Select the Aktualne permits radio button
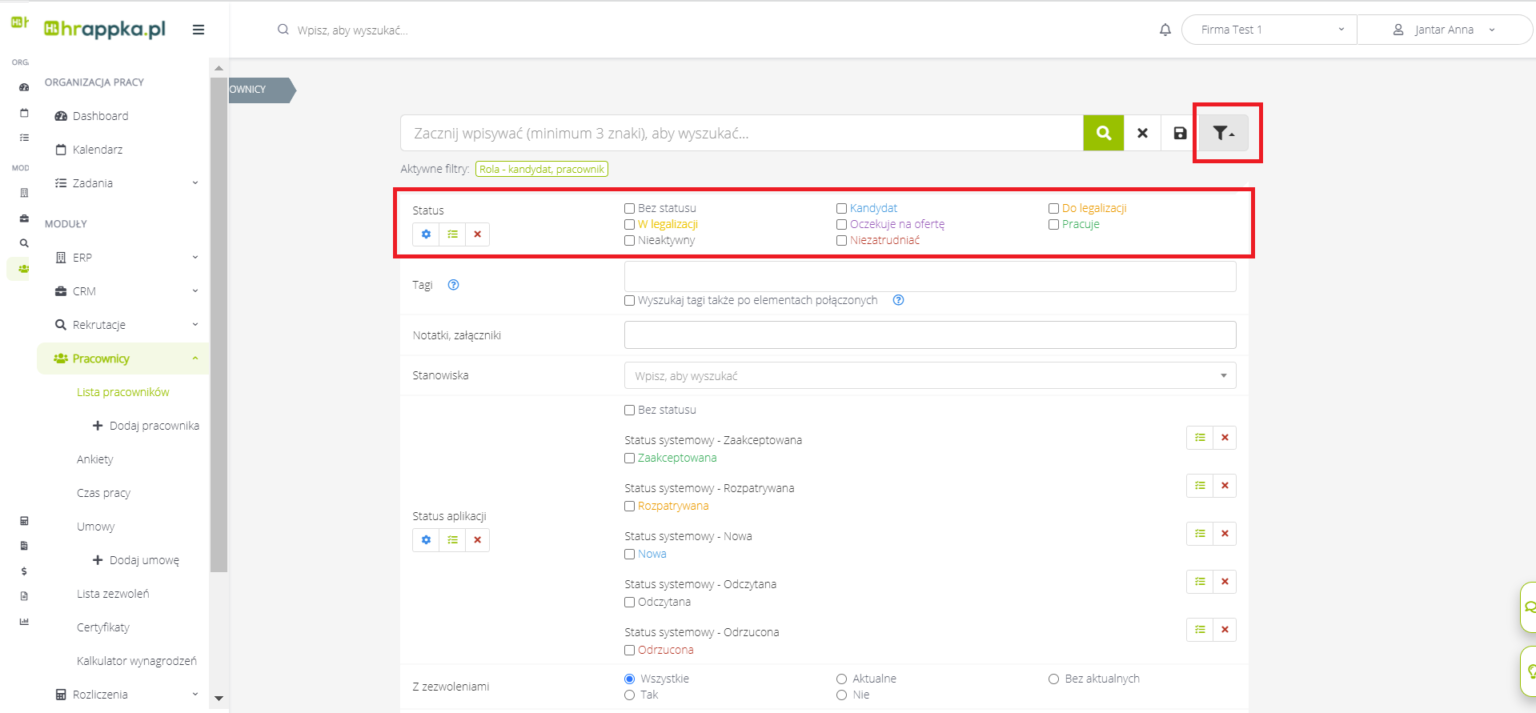The width and height of the screenshot is (1536, 713). click(842, 679)
